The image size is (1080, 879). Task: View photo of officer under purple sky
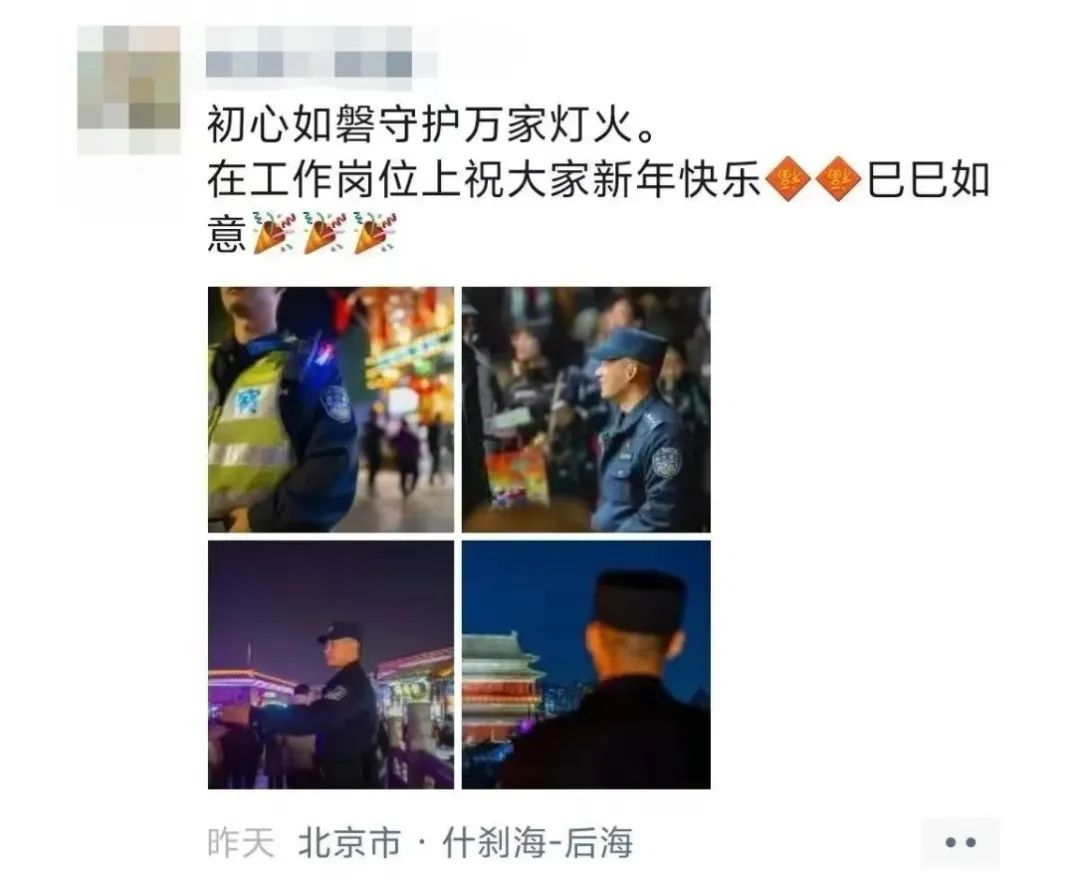point(331,665)
